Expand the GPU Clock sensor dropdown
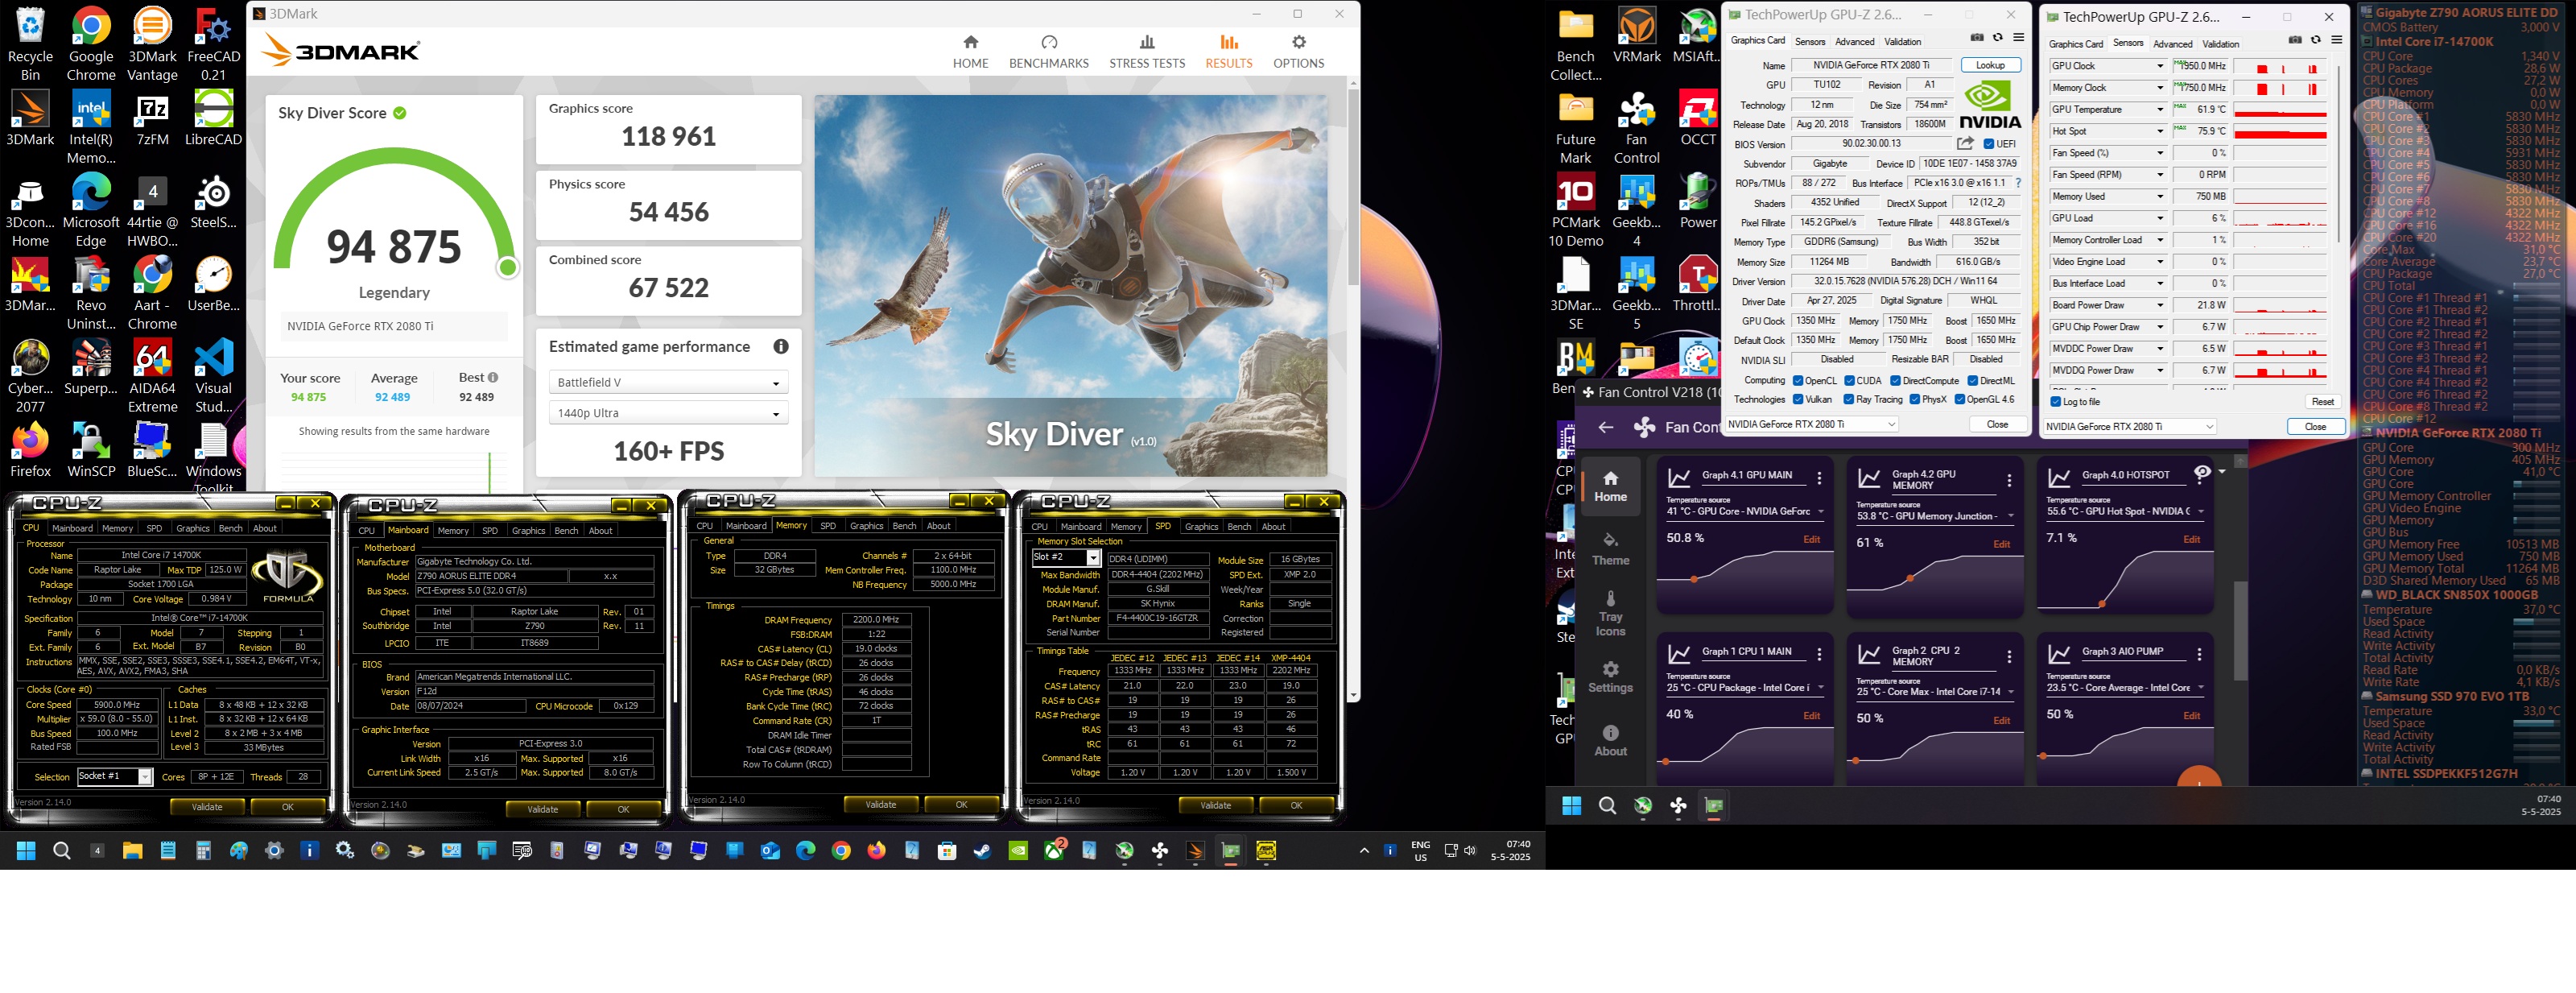 (x=2160, y=66)
